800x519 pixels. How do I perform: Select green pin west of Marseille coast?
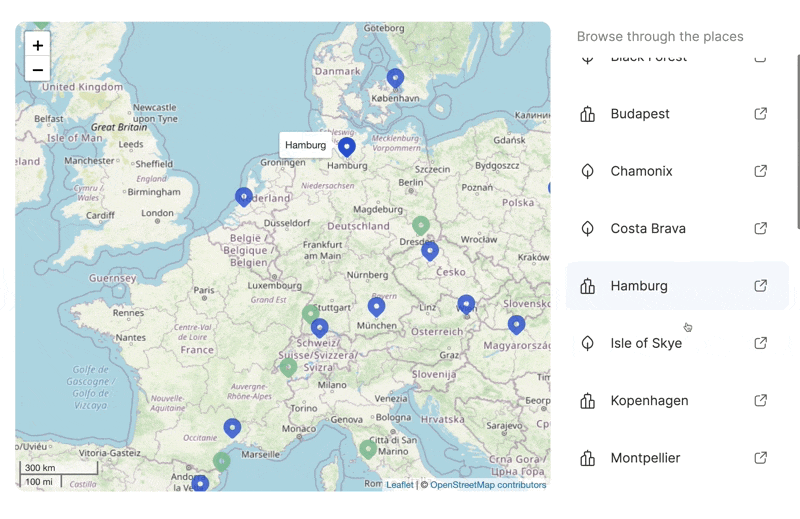[x=221, y=461]
